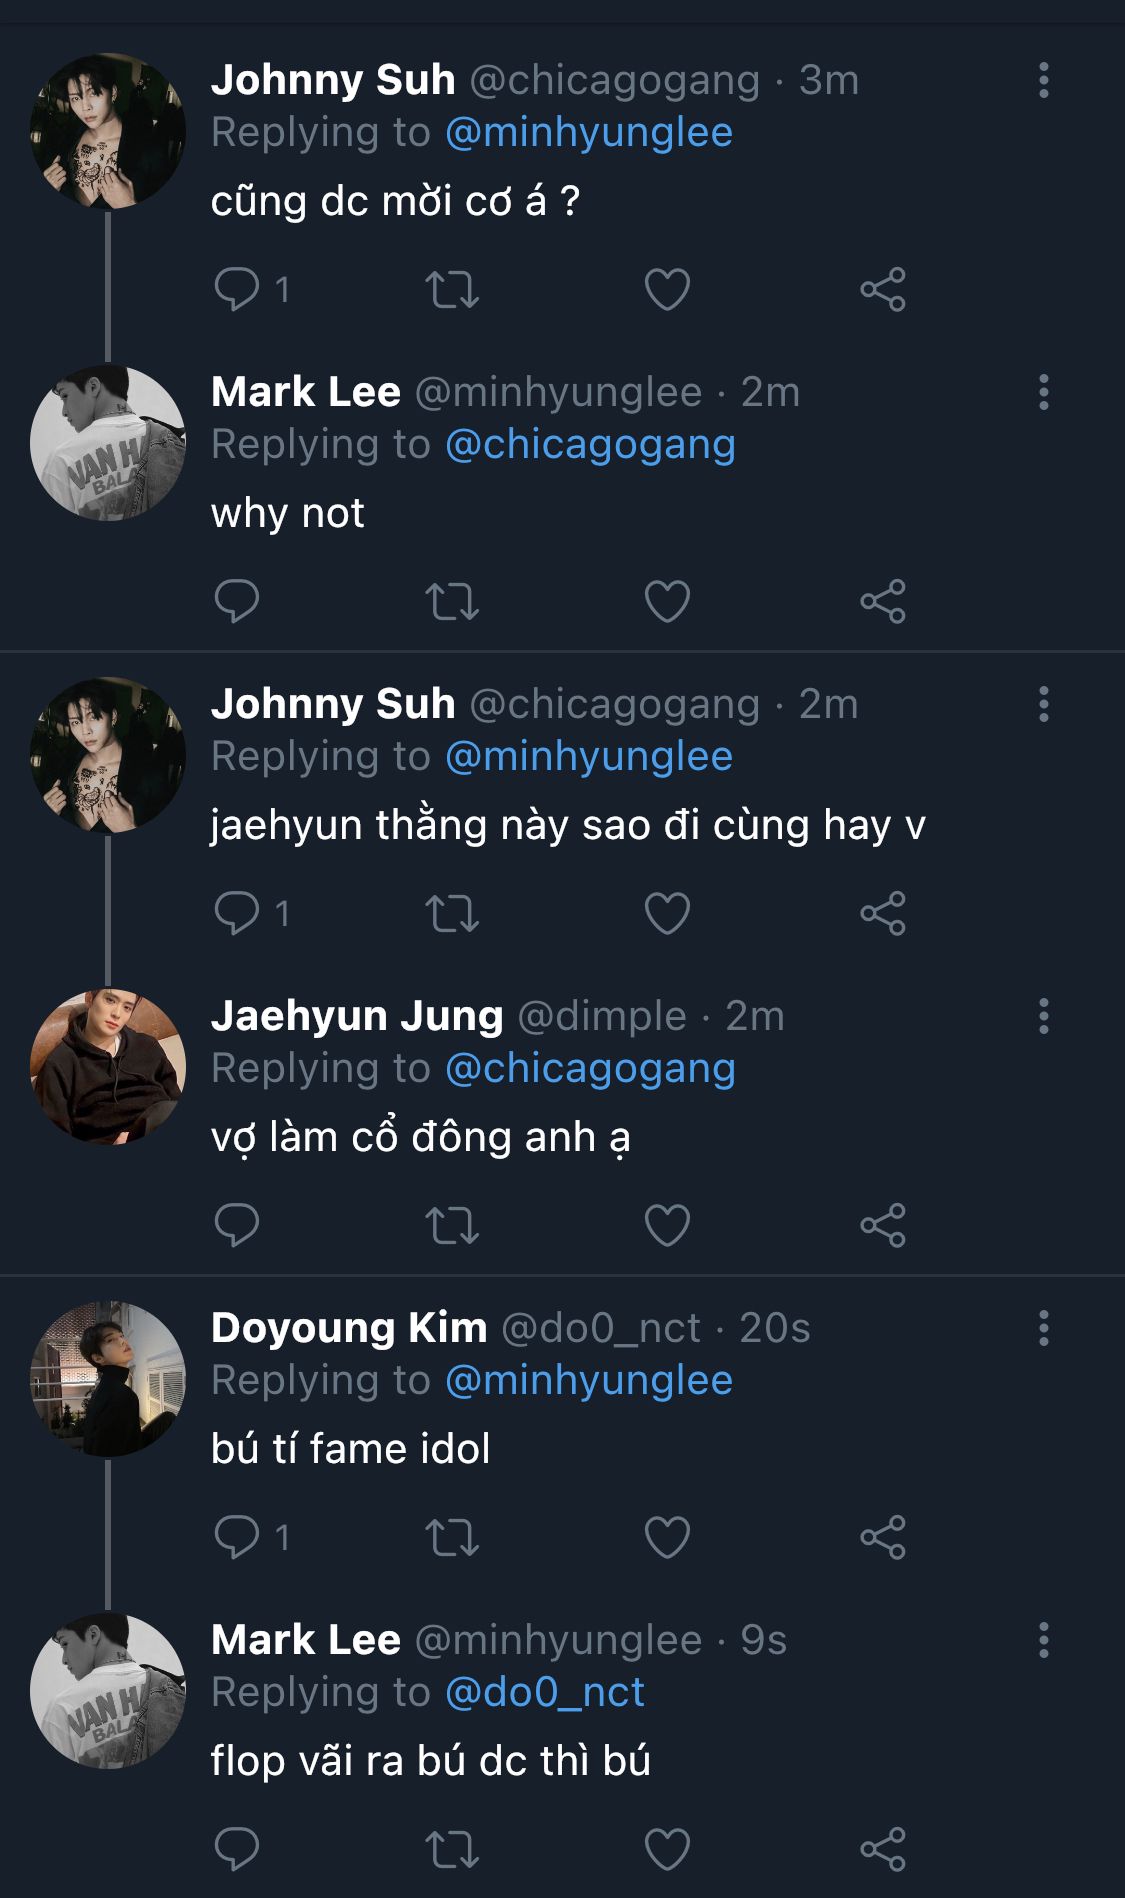Screen dimensions: 1125x1898
Task: Open @do0_nct mention in Mark Lee's reply
Action: pos(544,1692)
